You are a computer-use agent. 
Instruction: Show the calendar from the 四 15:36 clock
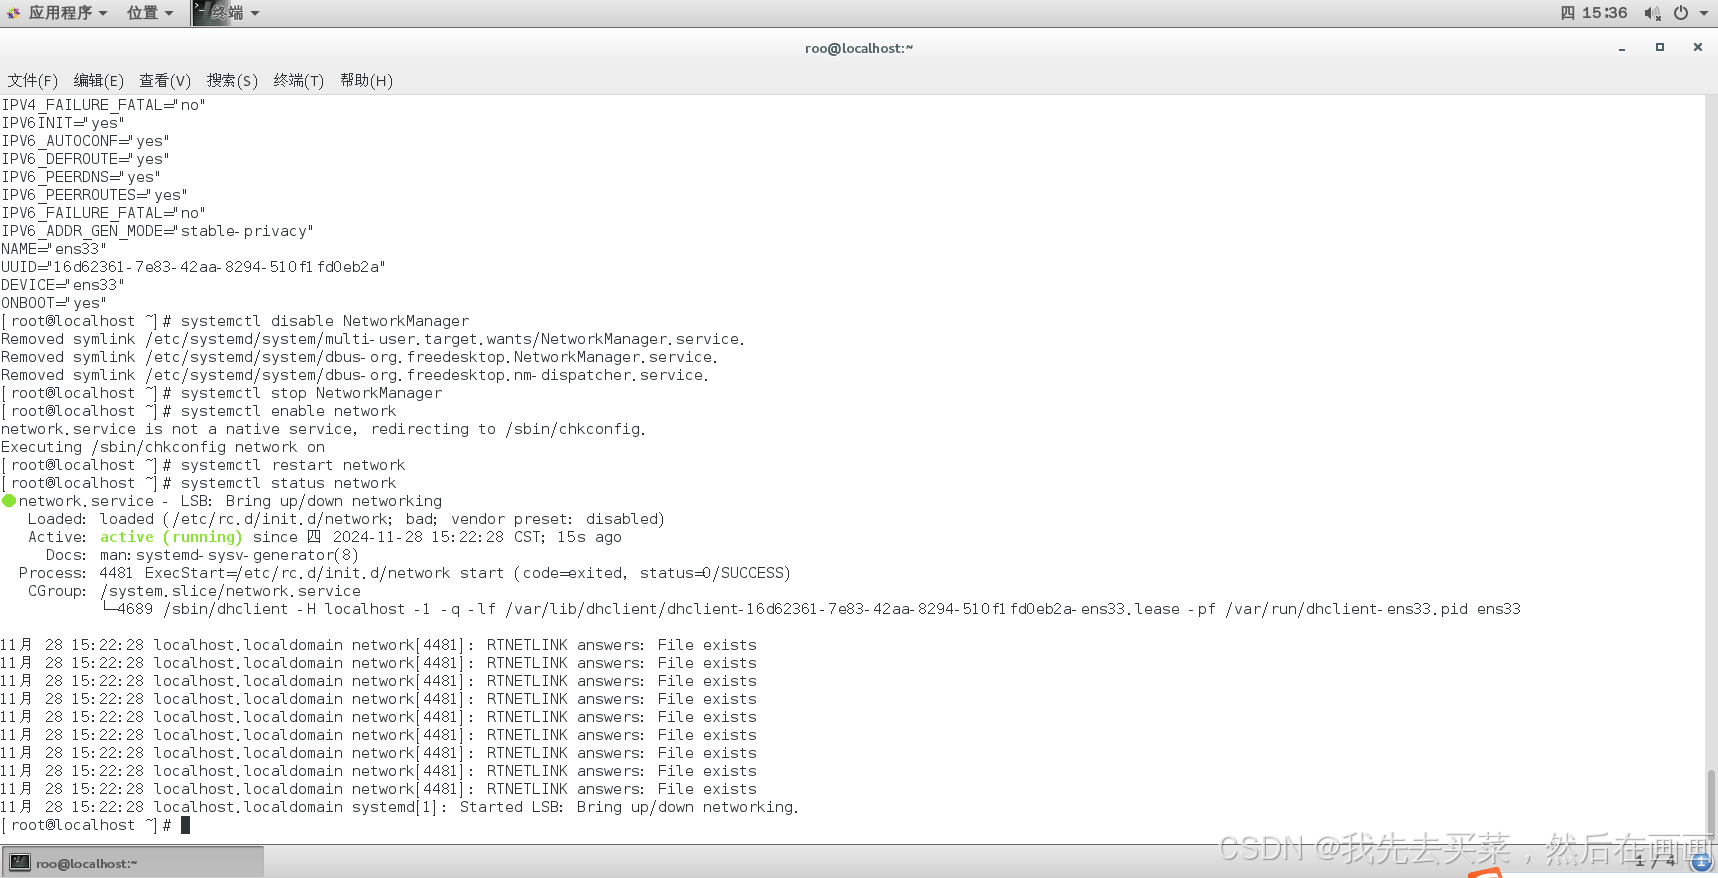click(x=1594, y=13)
